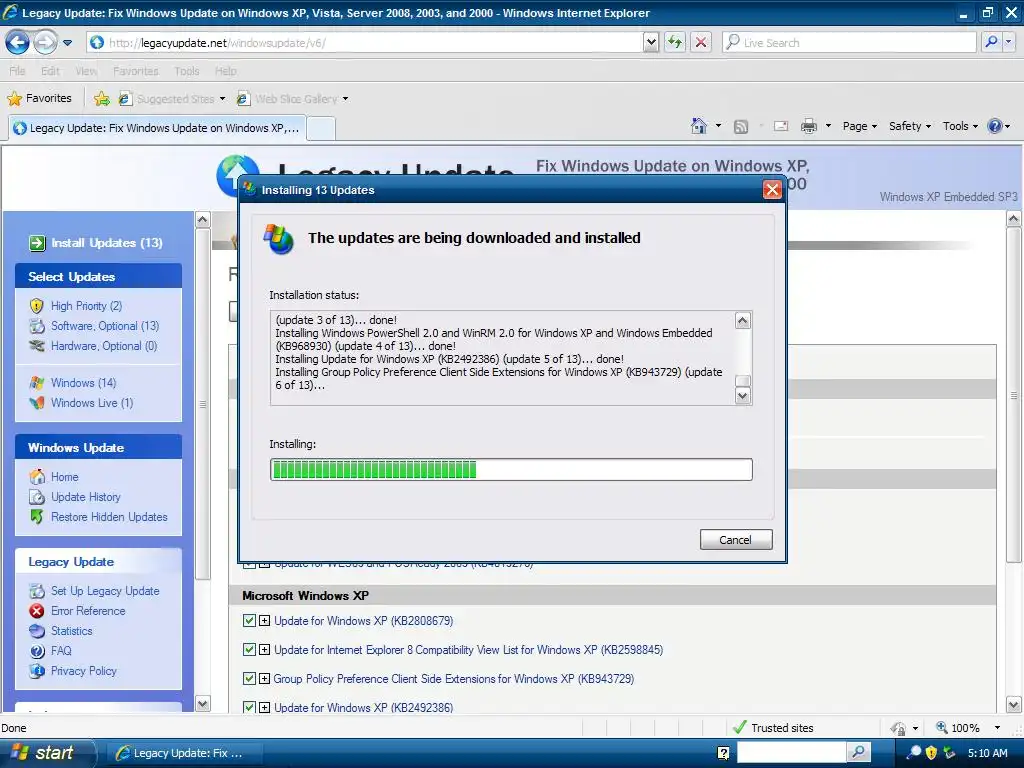Open a new blank tab
The width and height of the screenshot is (1024, 768).
coord(321,129)
